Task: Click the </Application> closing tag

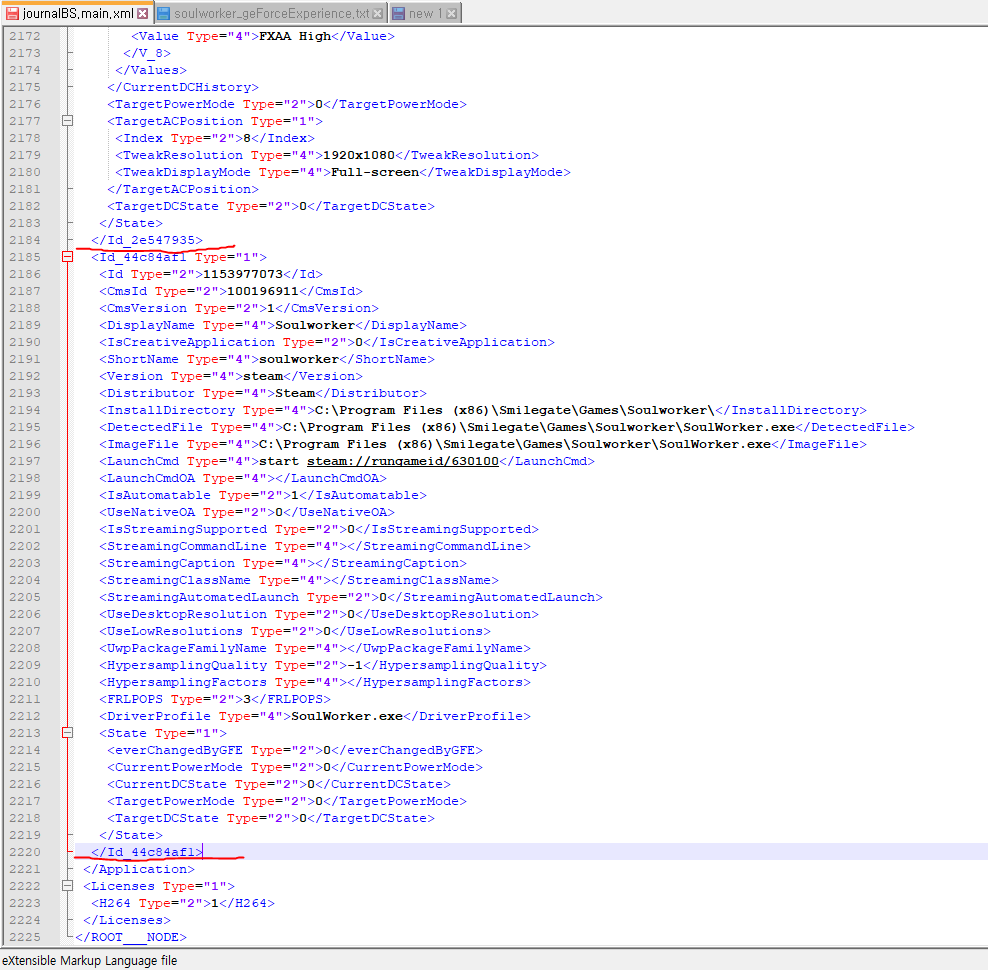Action: 139,869
